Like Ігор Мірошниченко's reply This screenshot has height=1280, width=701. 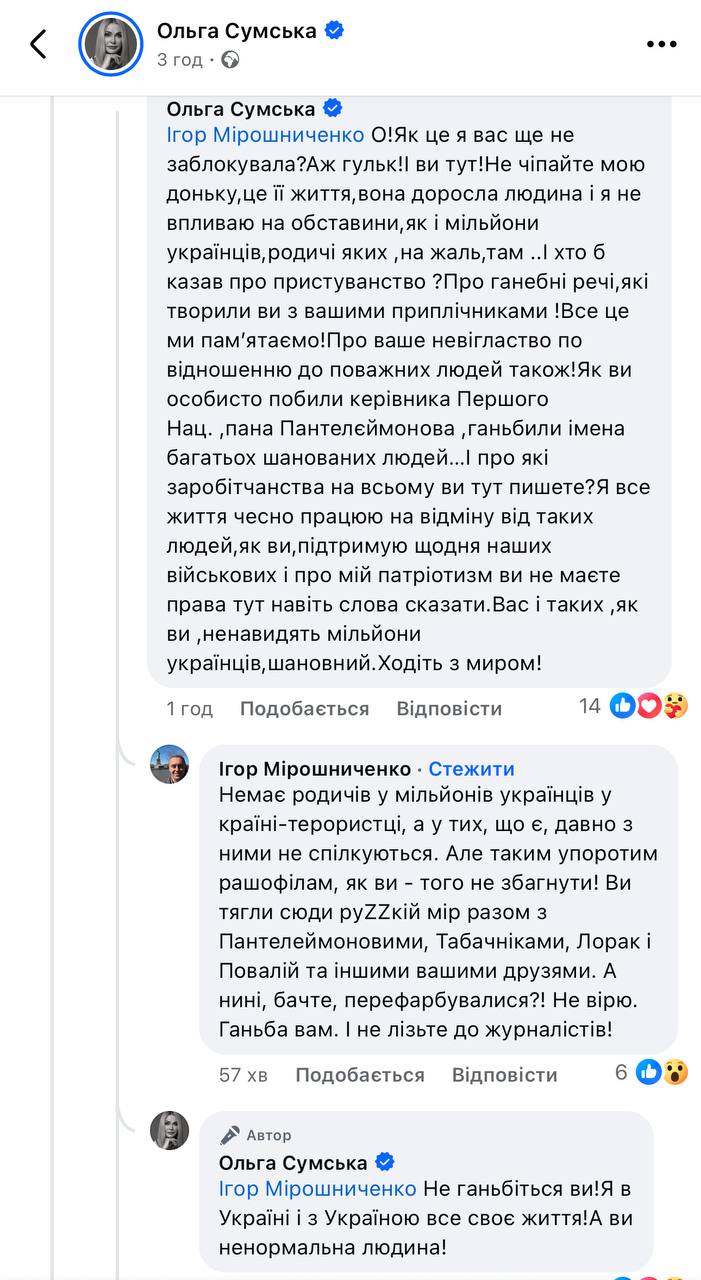pos(360,1075)
